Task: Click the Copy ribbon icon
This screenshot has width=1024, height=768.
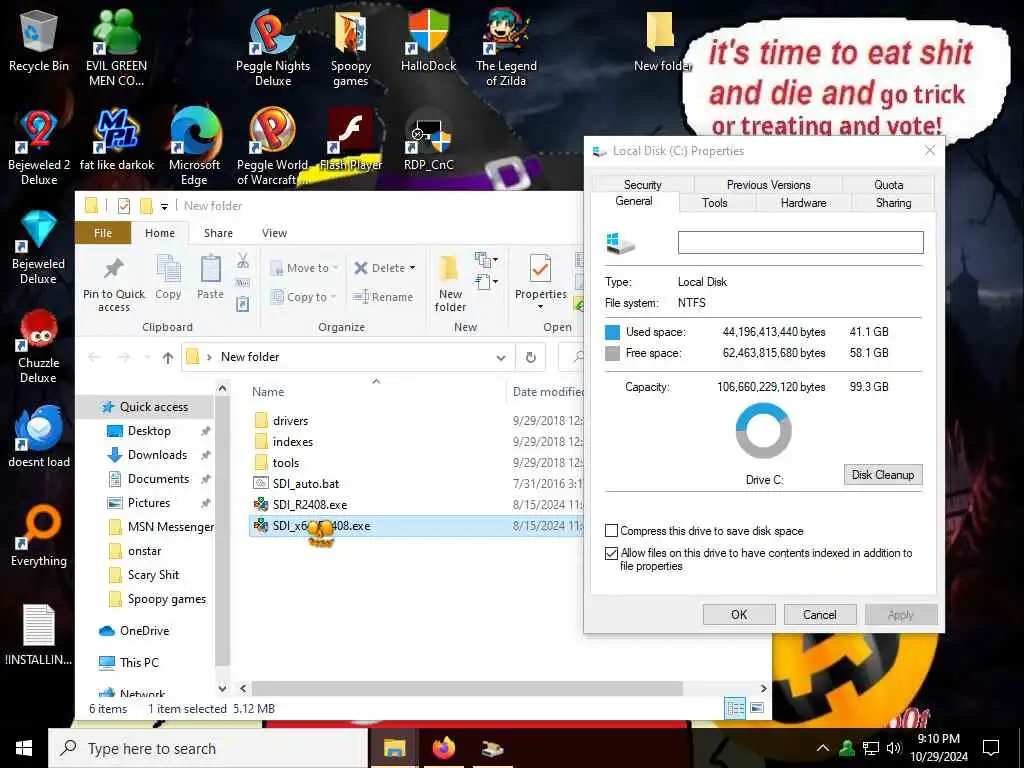Action: click(168, 278)
